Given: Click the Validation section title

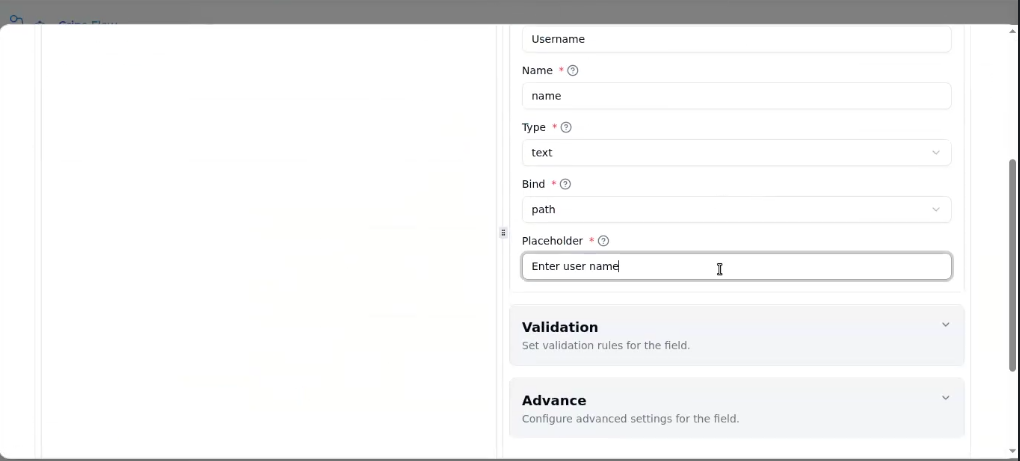Looking at the screenshot, I should tap(560, 327).
